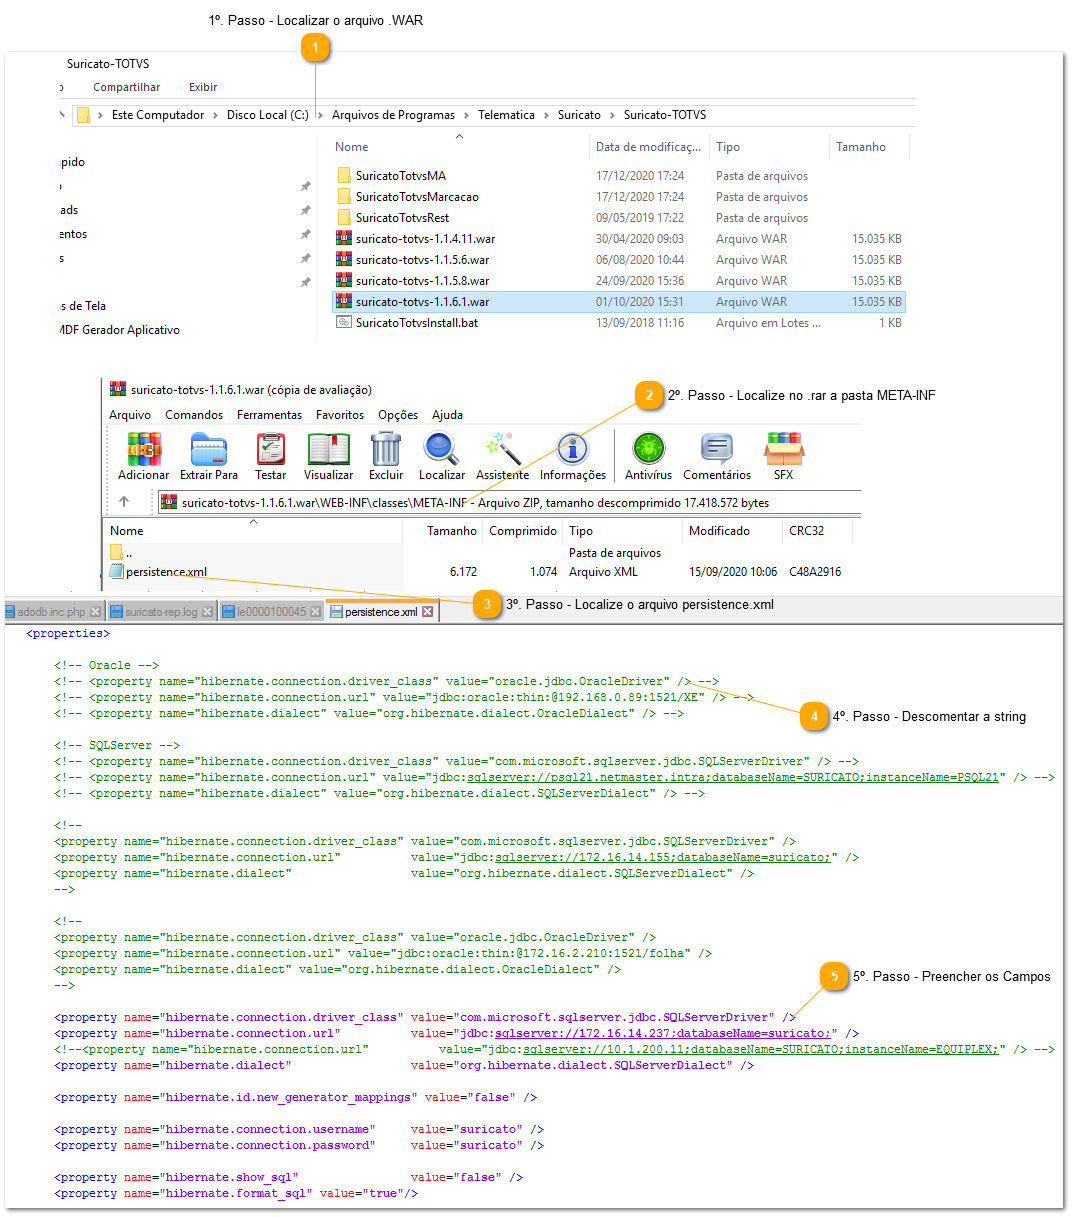This screenshot has height=1217, width=1072.
Task: Sort files by Data de modificação column
Action: pyautogui.click(x=647, y=147)
